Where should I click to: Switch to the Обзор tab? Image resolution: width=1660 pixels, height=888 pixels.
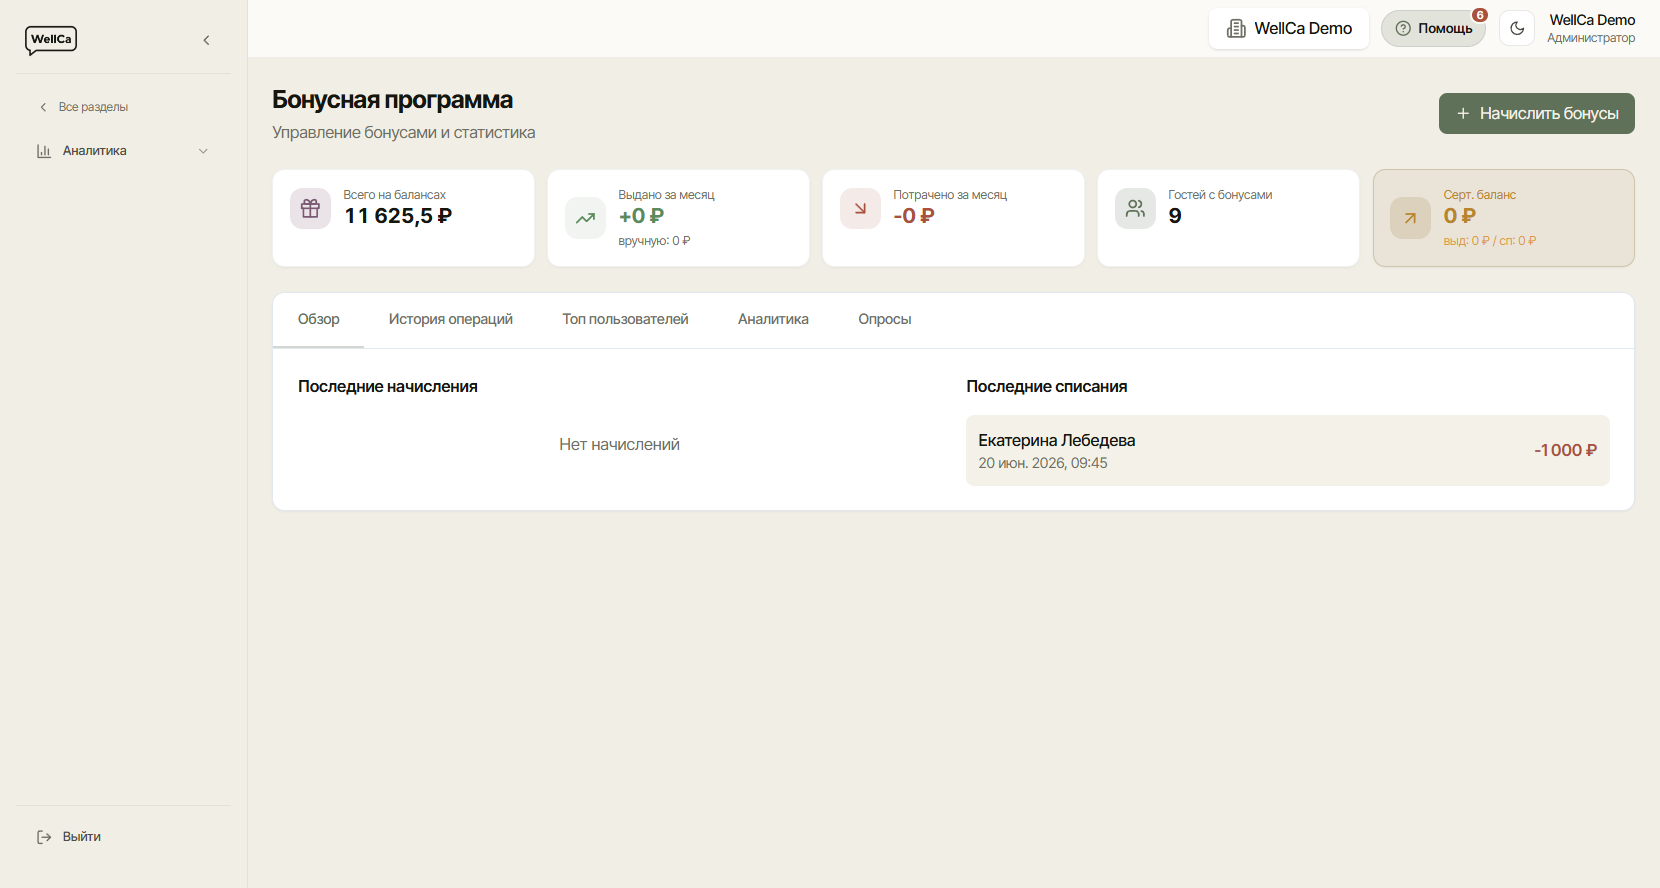[x=319, y=320]
